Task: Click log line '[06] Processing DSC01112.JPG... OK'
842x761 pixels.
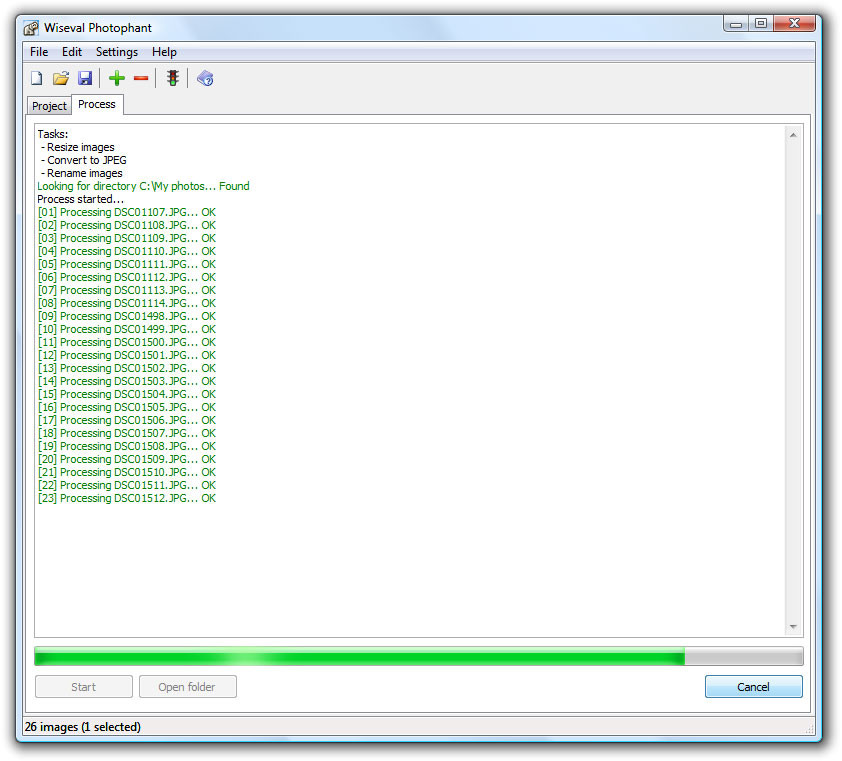Action: pyautogui.click(x=127, y=277)
